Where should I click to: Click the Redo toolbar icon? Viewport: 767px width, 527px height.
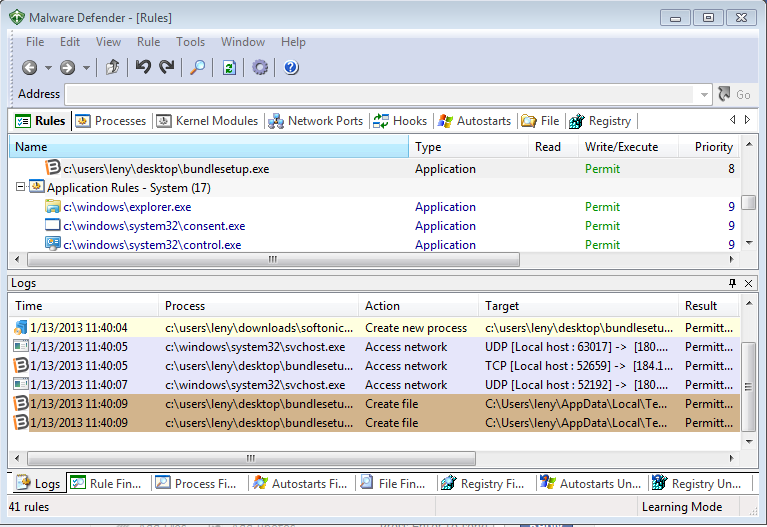[x=167, y=68]
